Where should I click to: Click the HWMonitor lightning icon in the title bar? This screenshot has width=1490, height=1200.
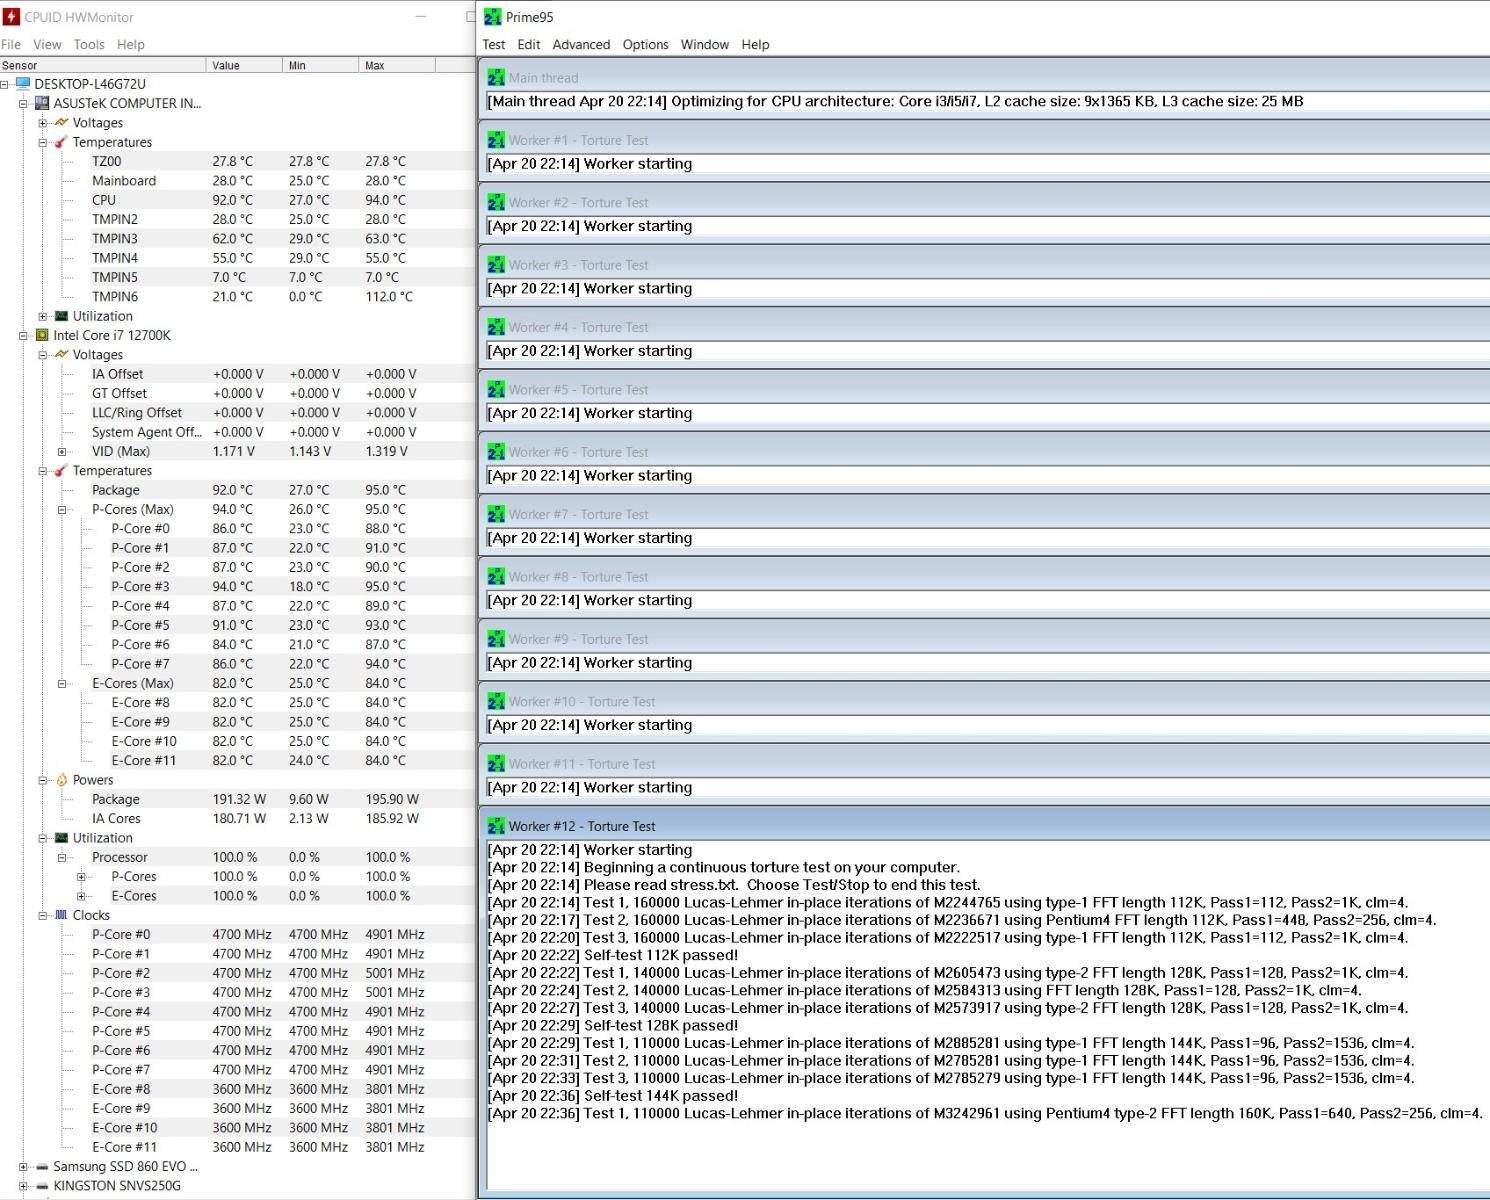tap(11, 17)
